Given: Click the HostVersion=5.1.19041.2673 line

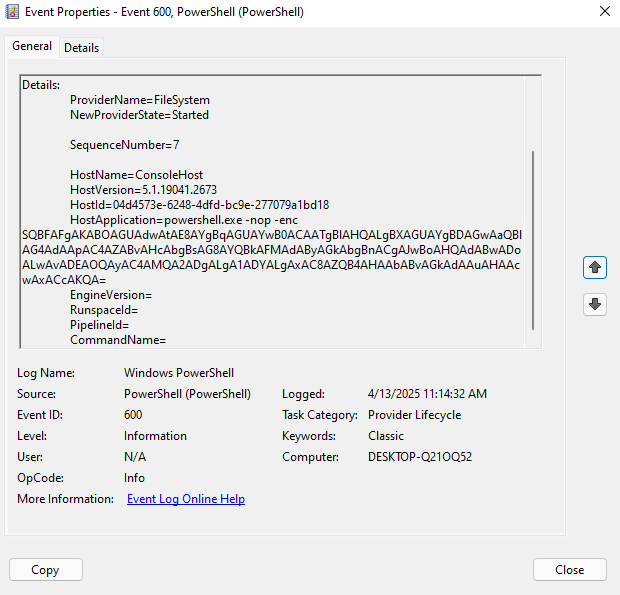Looking at the screenshot, I should (144, 190).
